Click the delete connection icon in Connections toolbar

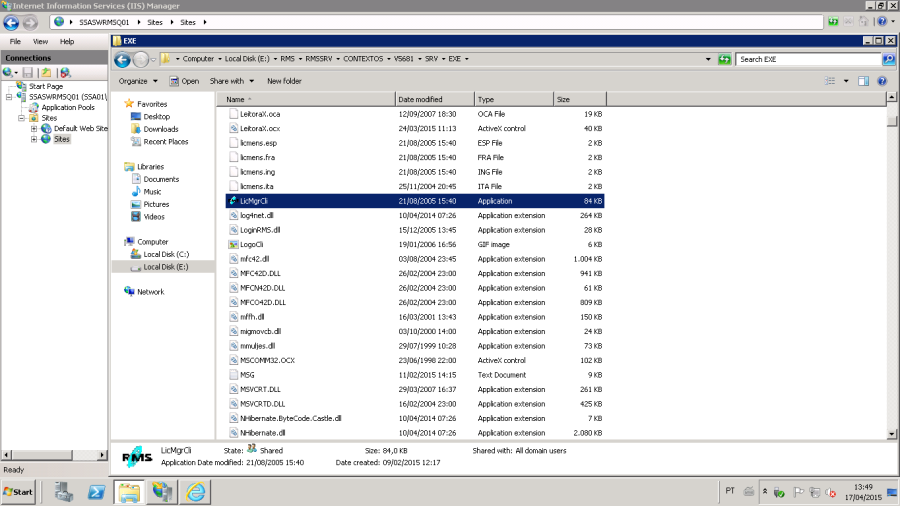[x=65, y=73]
